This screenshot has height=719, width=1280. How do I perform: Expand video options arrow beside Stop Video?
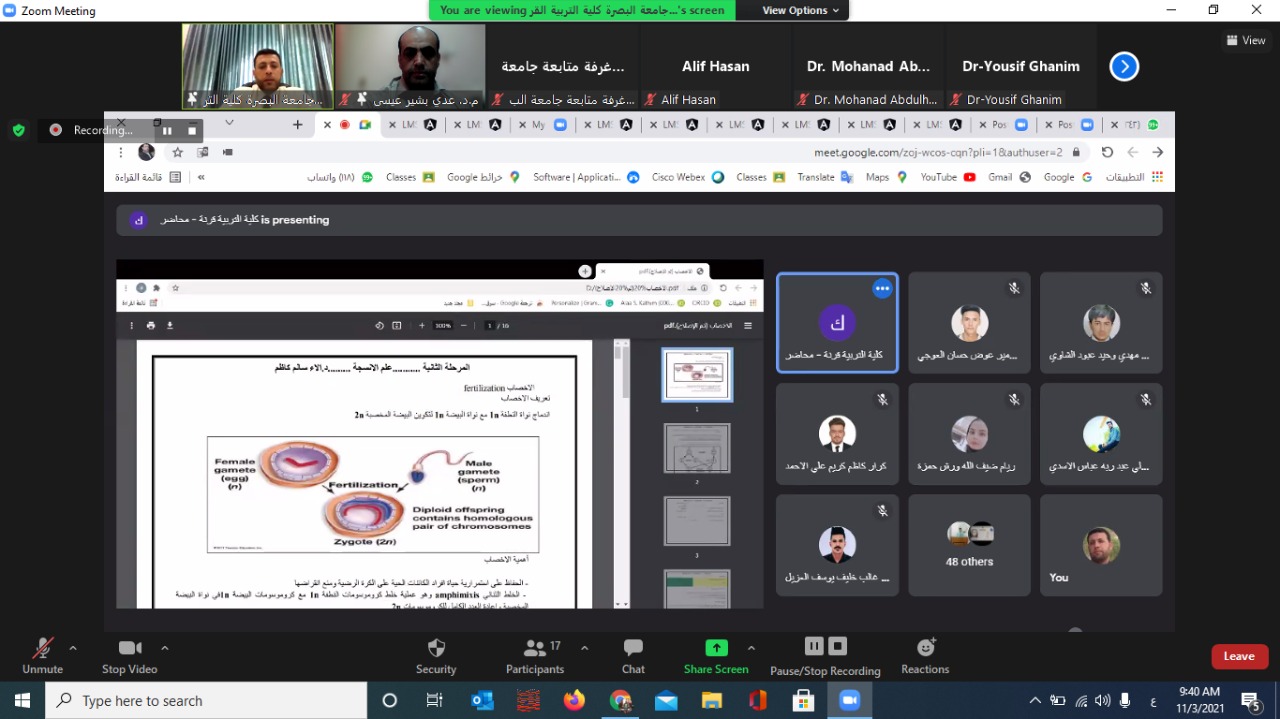[165, 647]
